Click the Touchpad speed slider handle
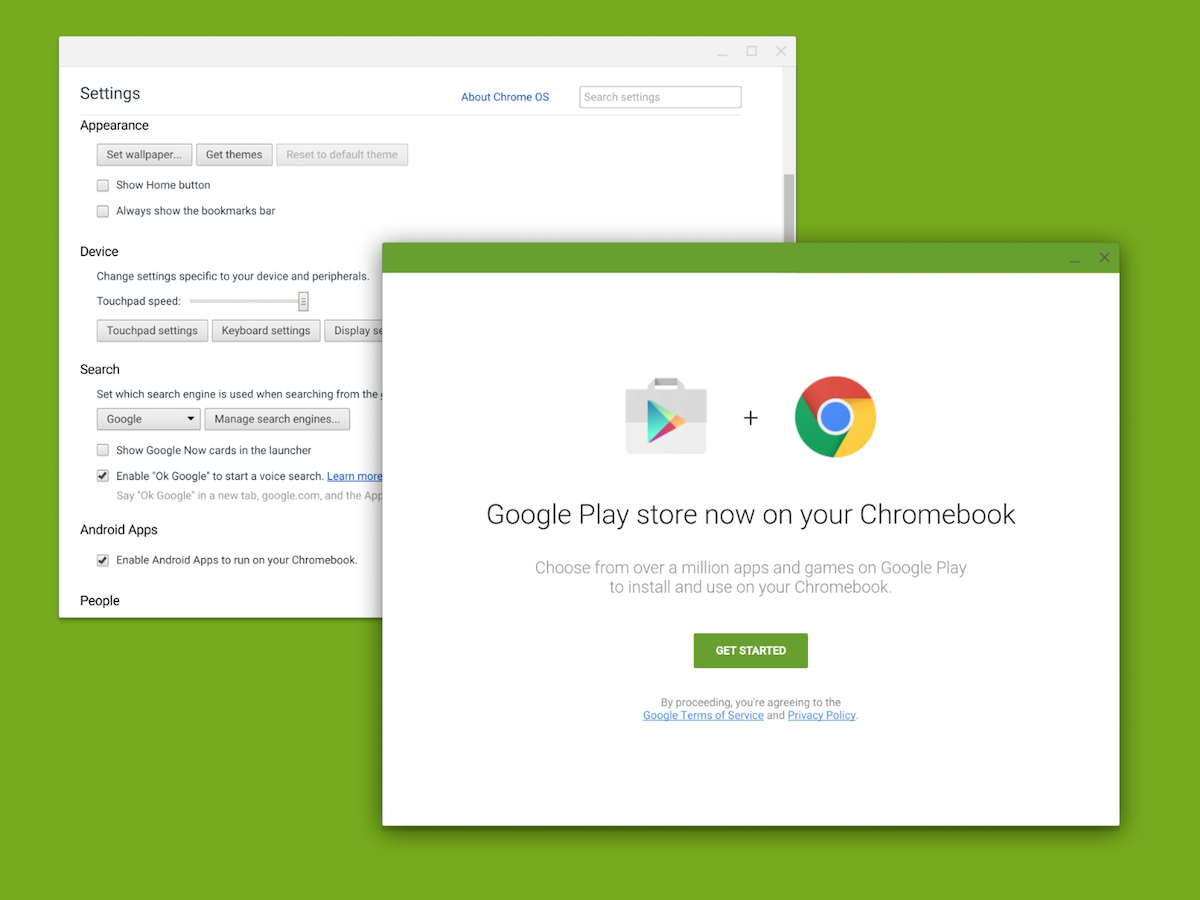 pyautogui.click(x=303, y=301)
